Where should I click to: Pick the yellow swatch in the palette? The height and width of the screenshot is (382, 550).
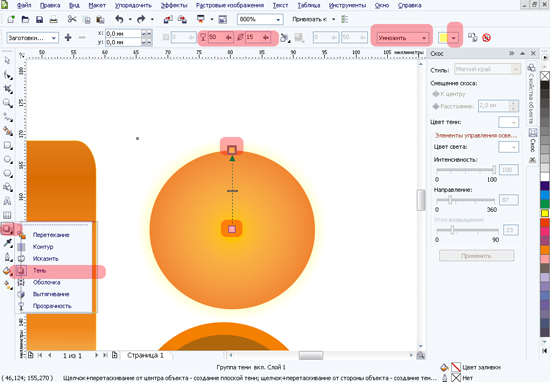click(545, 213)
